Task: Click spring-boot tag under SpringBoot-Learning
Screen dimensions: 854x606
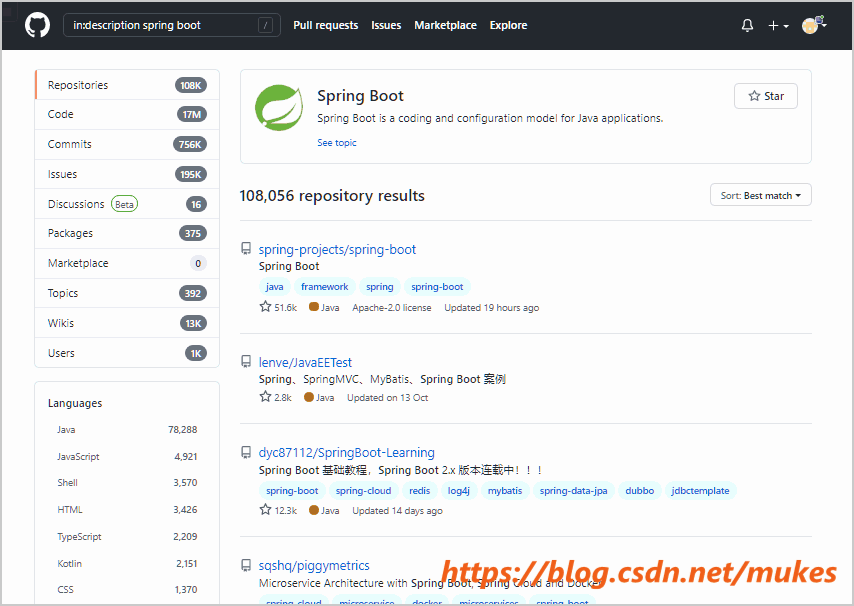Action: click(292, 491)
